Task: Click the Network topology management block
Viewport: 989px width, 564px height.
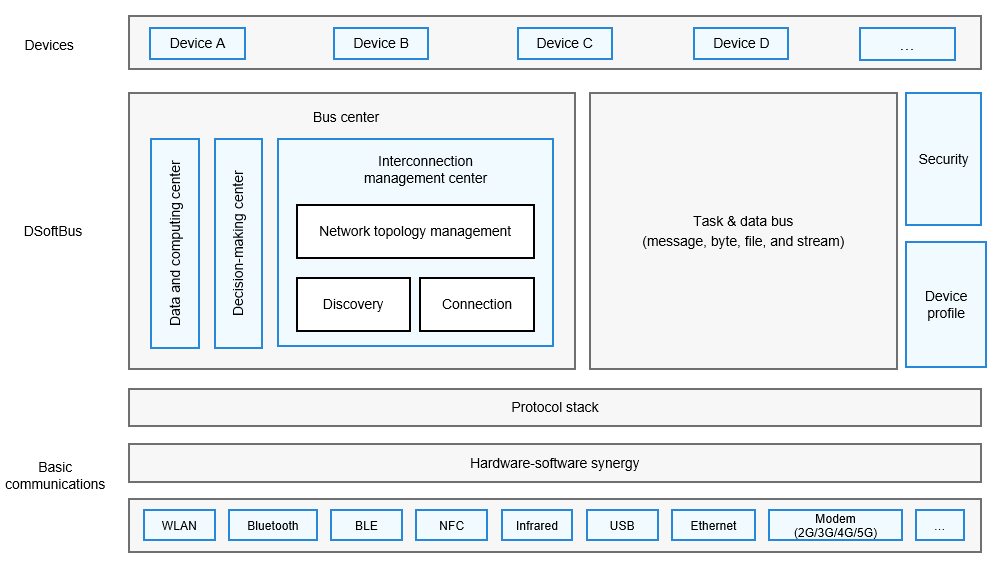Action: [x=415, y=231]
